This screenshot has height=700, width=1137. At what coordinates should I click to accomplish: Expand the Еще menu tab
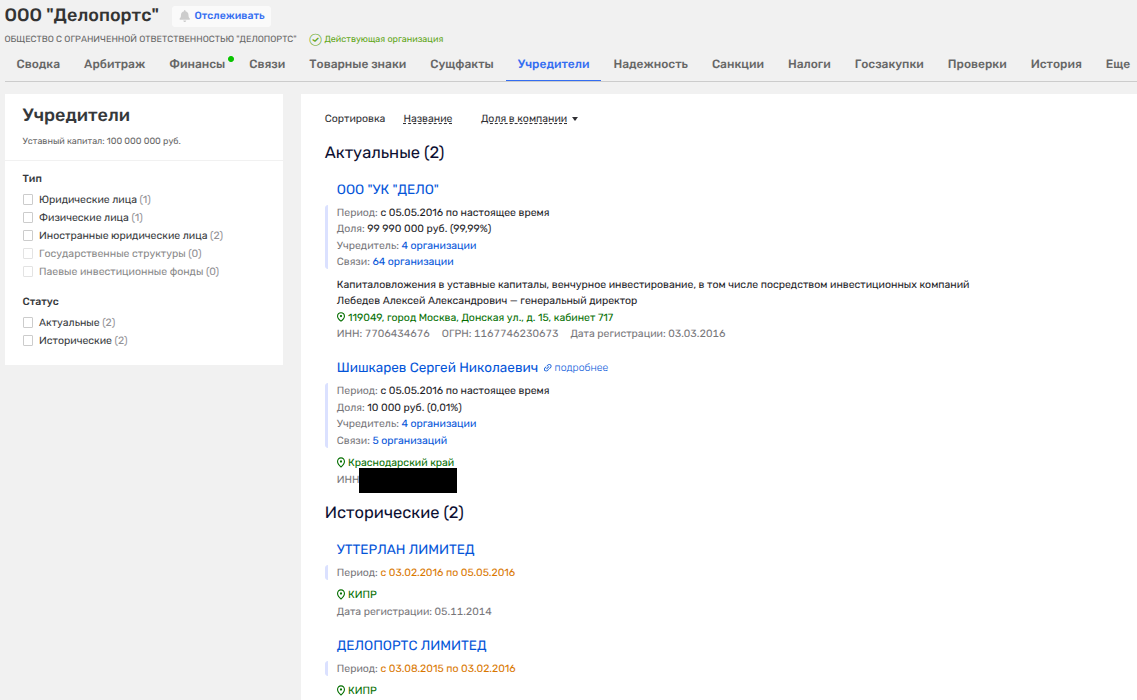[x=1117, y=64]
